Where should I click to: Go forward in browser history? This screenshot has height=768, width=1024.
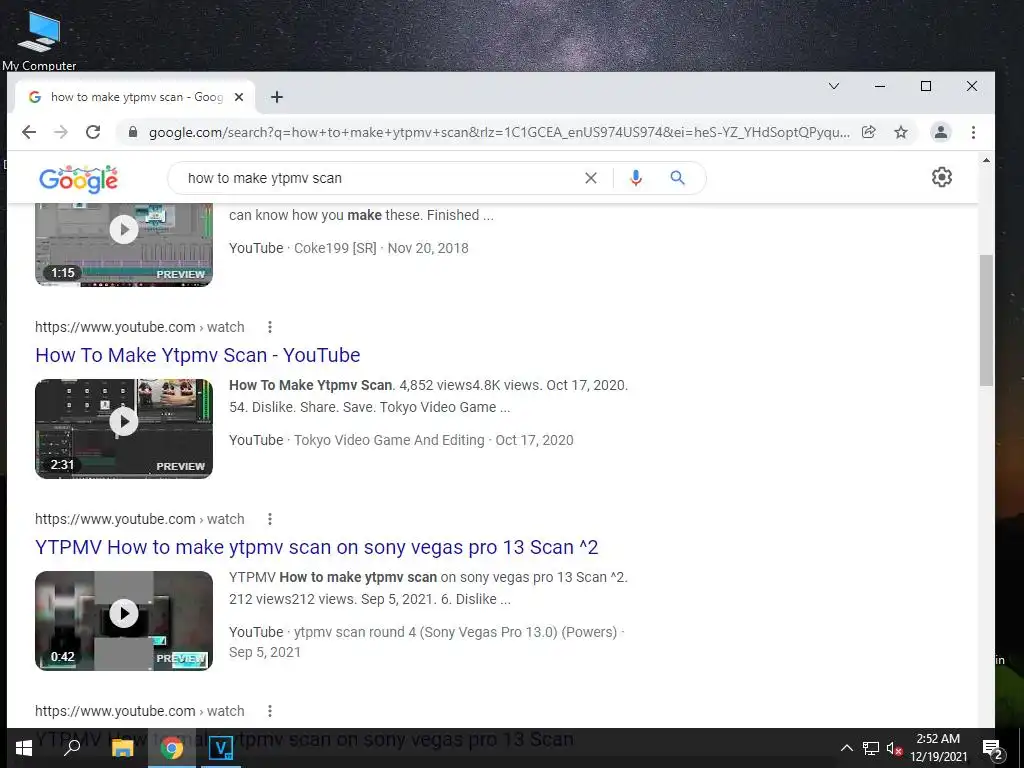pos(61,133)
